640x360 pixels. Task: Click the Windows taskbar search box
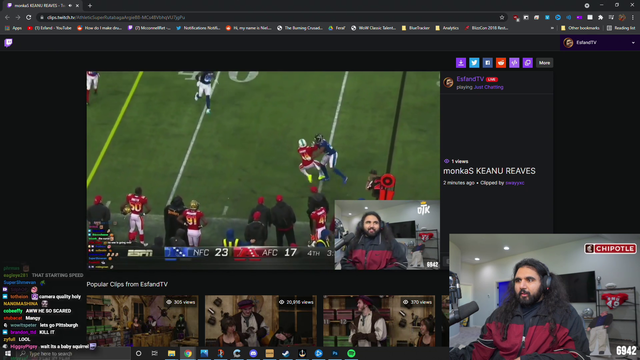click(73, 353)
